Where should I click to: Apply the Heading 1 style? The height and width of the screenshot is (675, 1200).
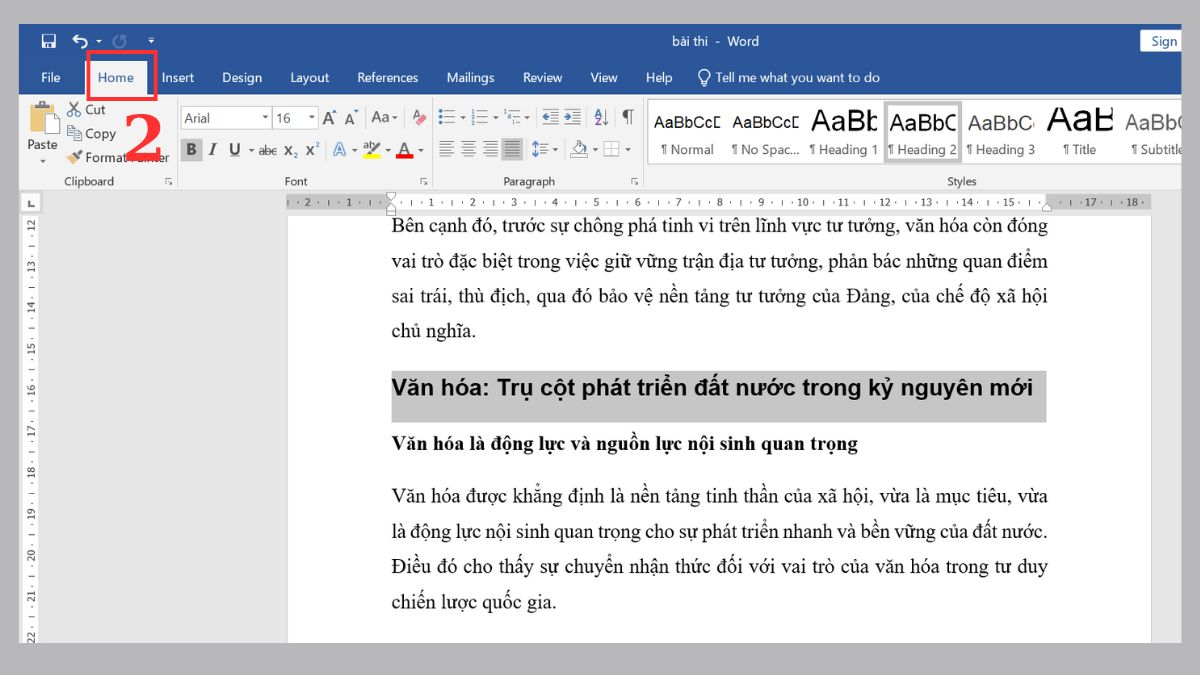coord(843,134)
